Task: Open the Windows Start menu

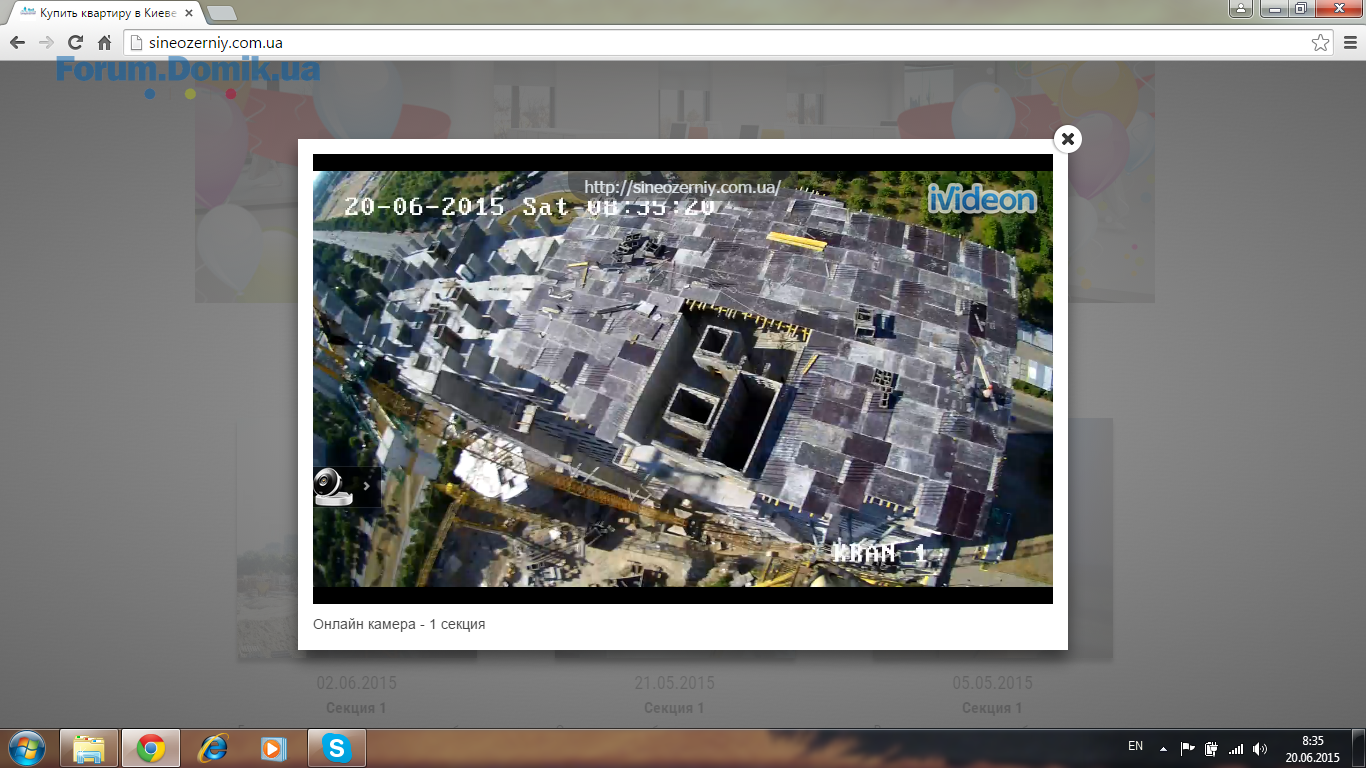Action: pyautogui.click(x=26, y=747)
